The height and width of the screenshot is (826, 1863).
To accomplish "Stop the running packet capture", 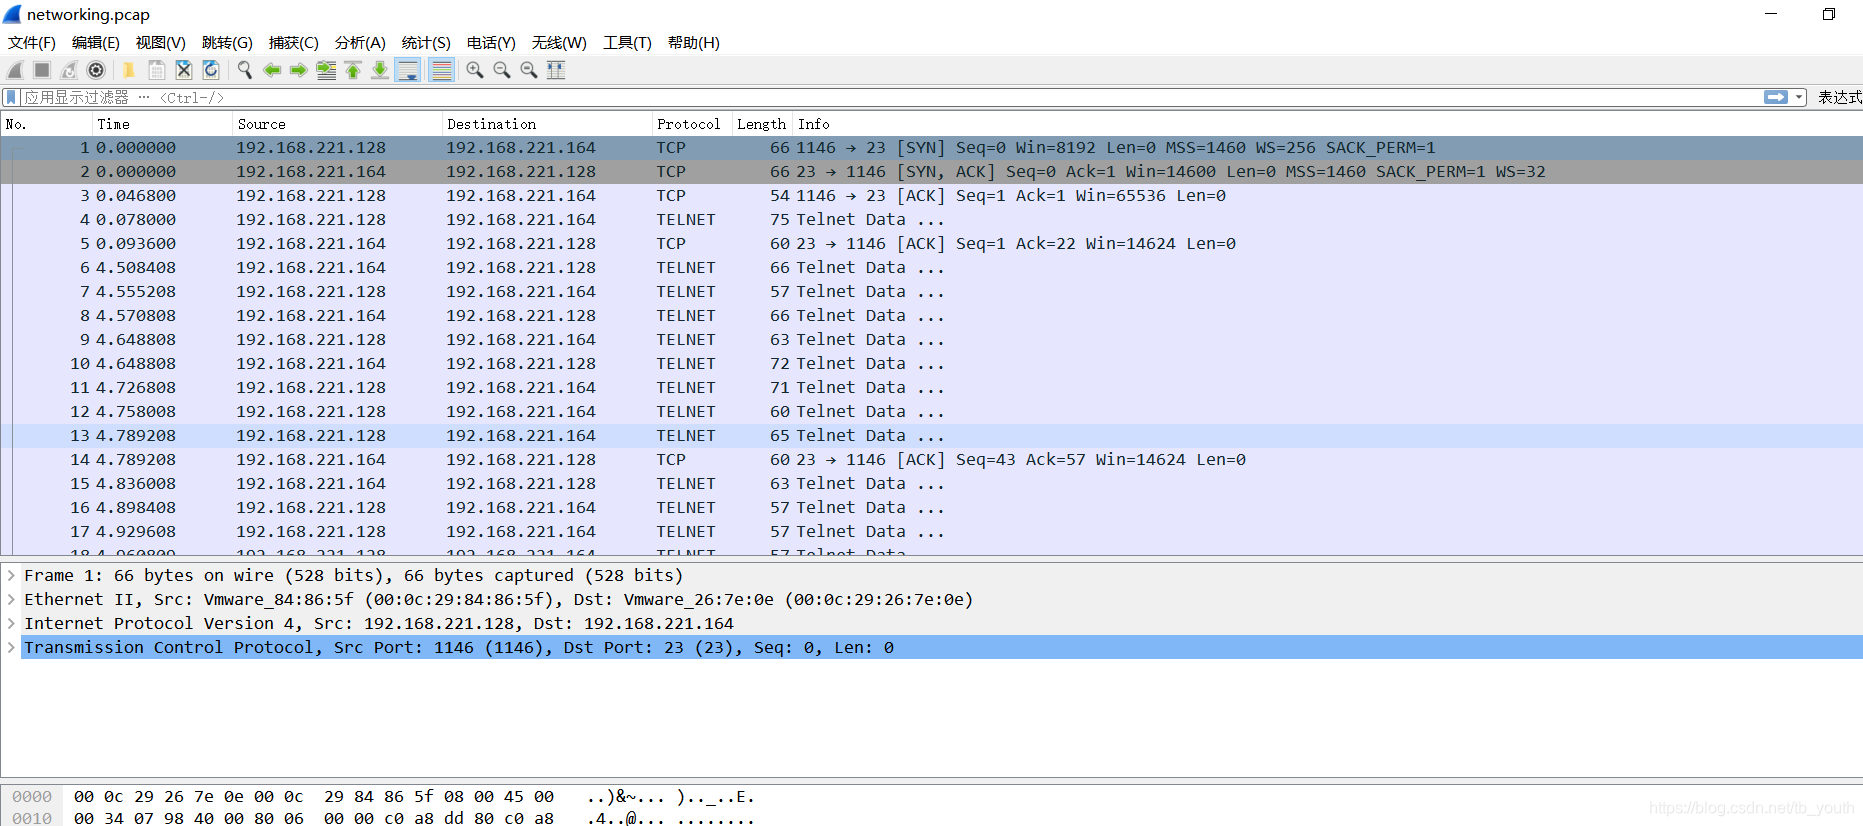I will (x=42, y=70).
